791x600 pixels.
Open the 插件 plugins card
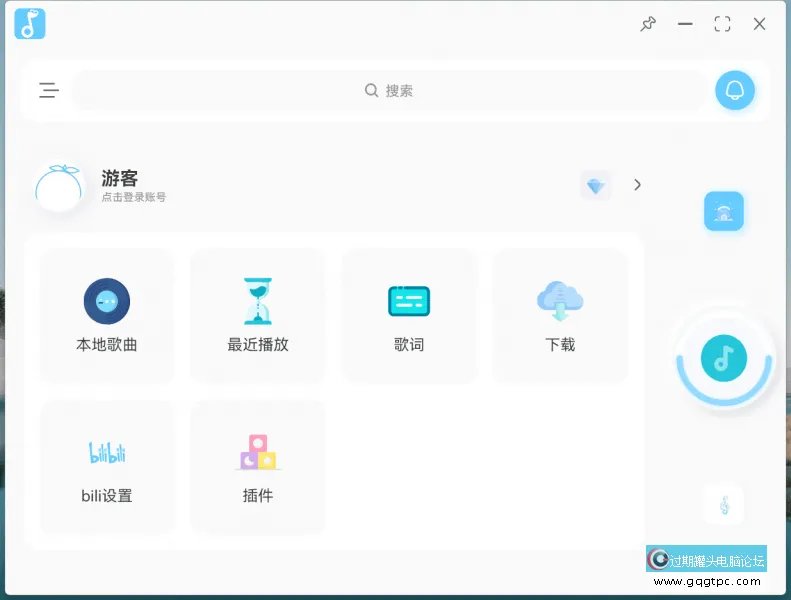click(x=258, y=467)
